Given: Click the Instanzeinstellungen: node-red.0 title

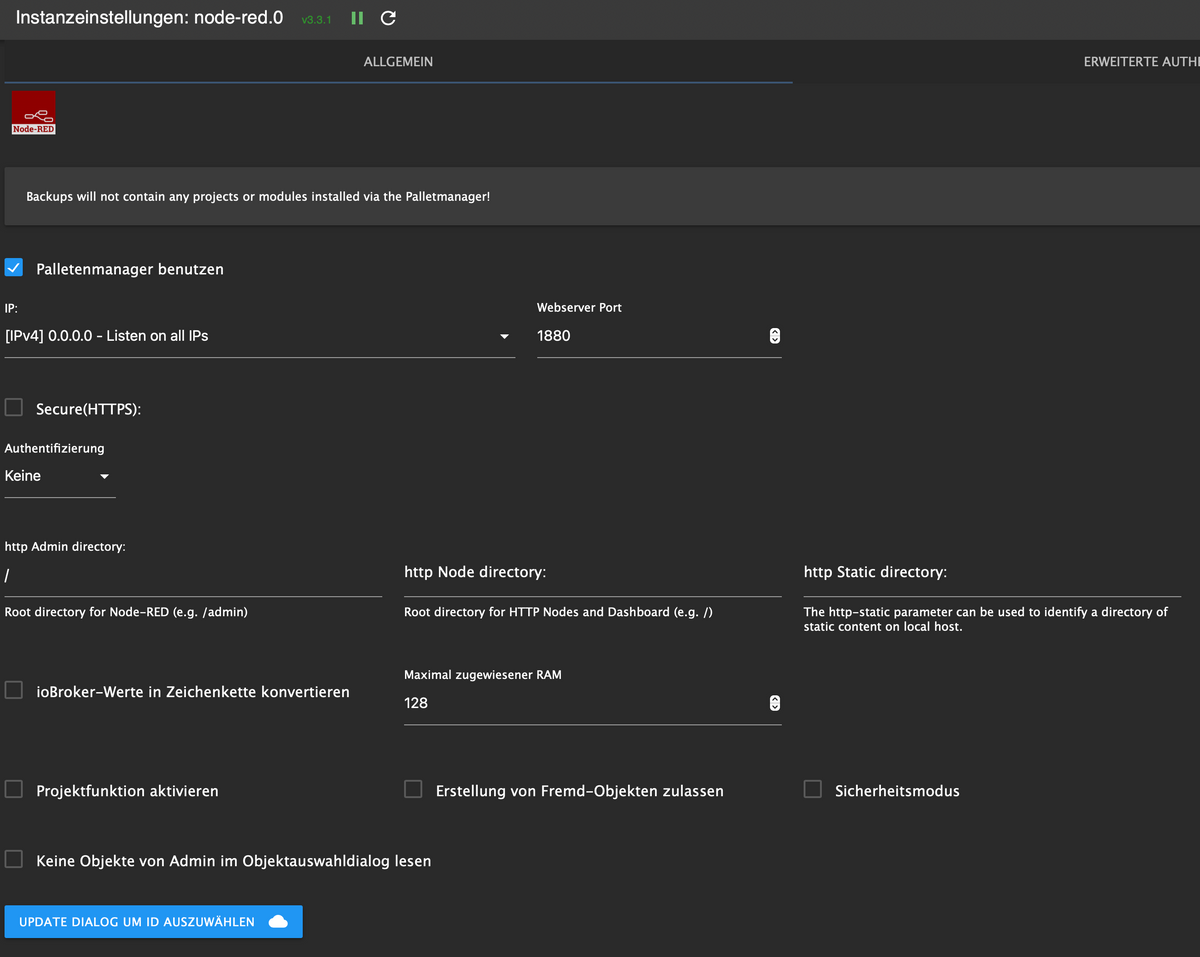Looking at the screenshot, I should [150, 18].
